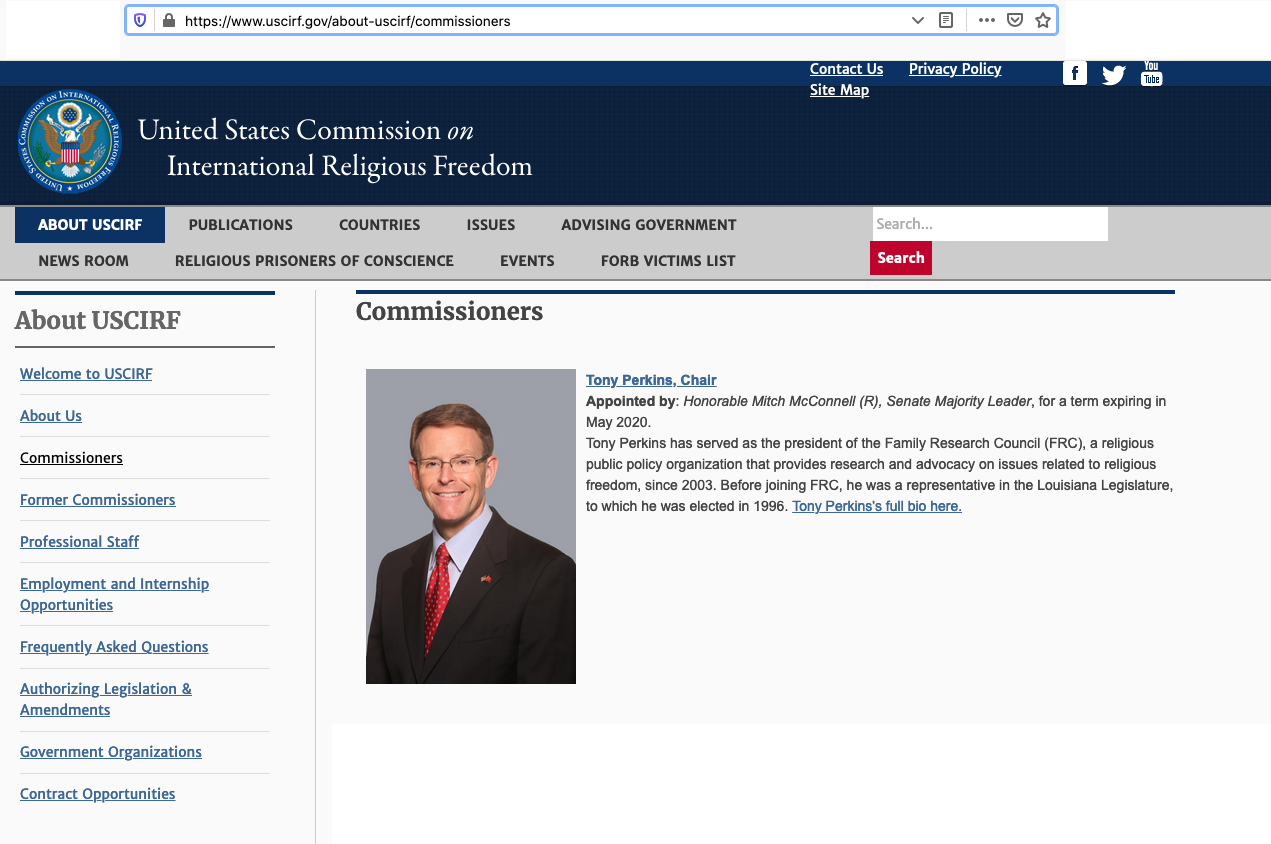
Task: Click Tony Perkins portrait photo
Action: (x=470, y=526)
